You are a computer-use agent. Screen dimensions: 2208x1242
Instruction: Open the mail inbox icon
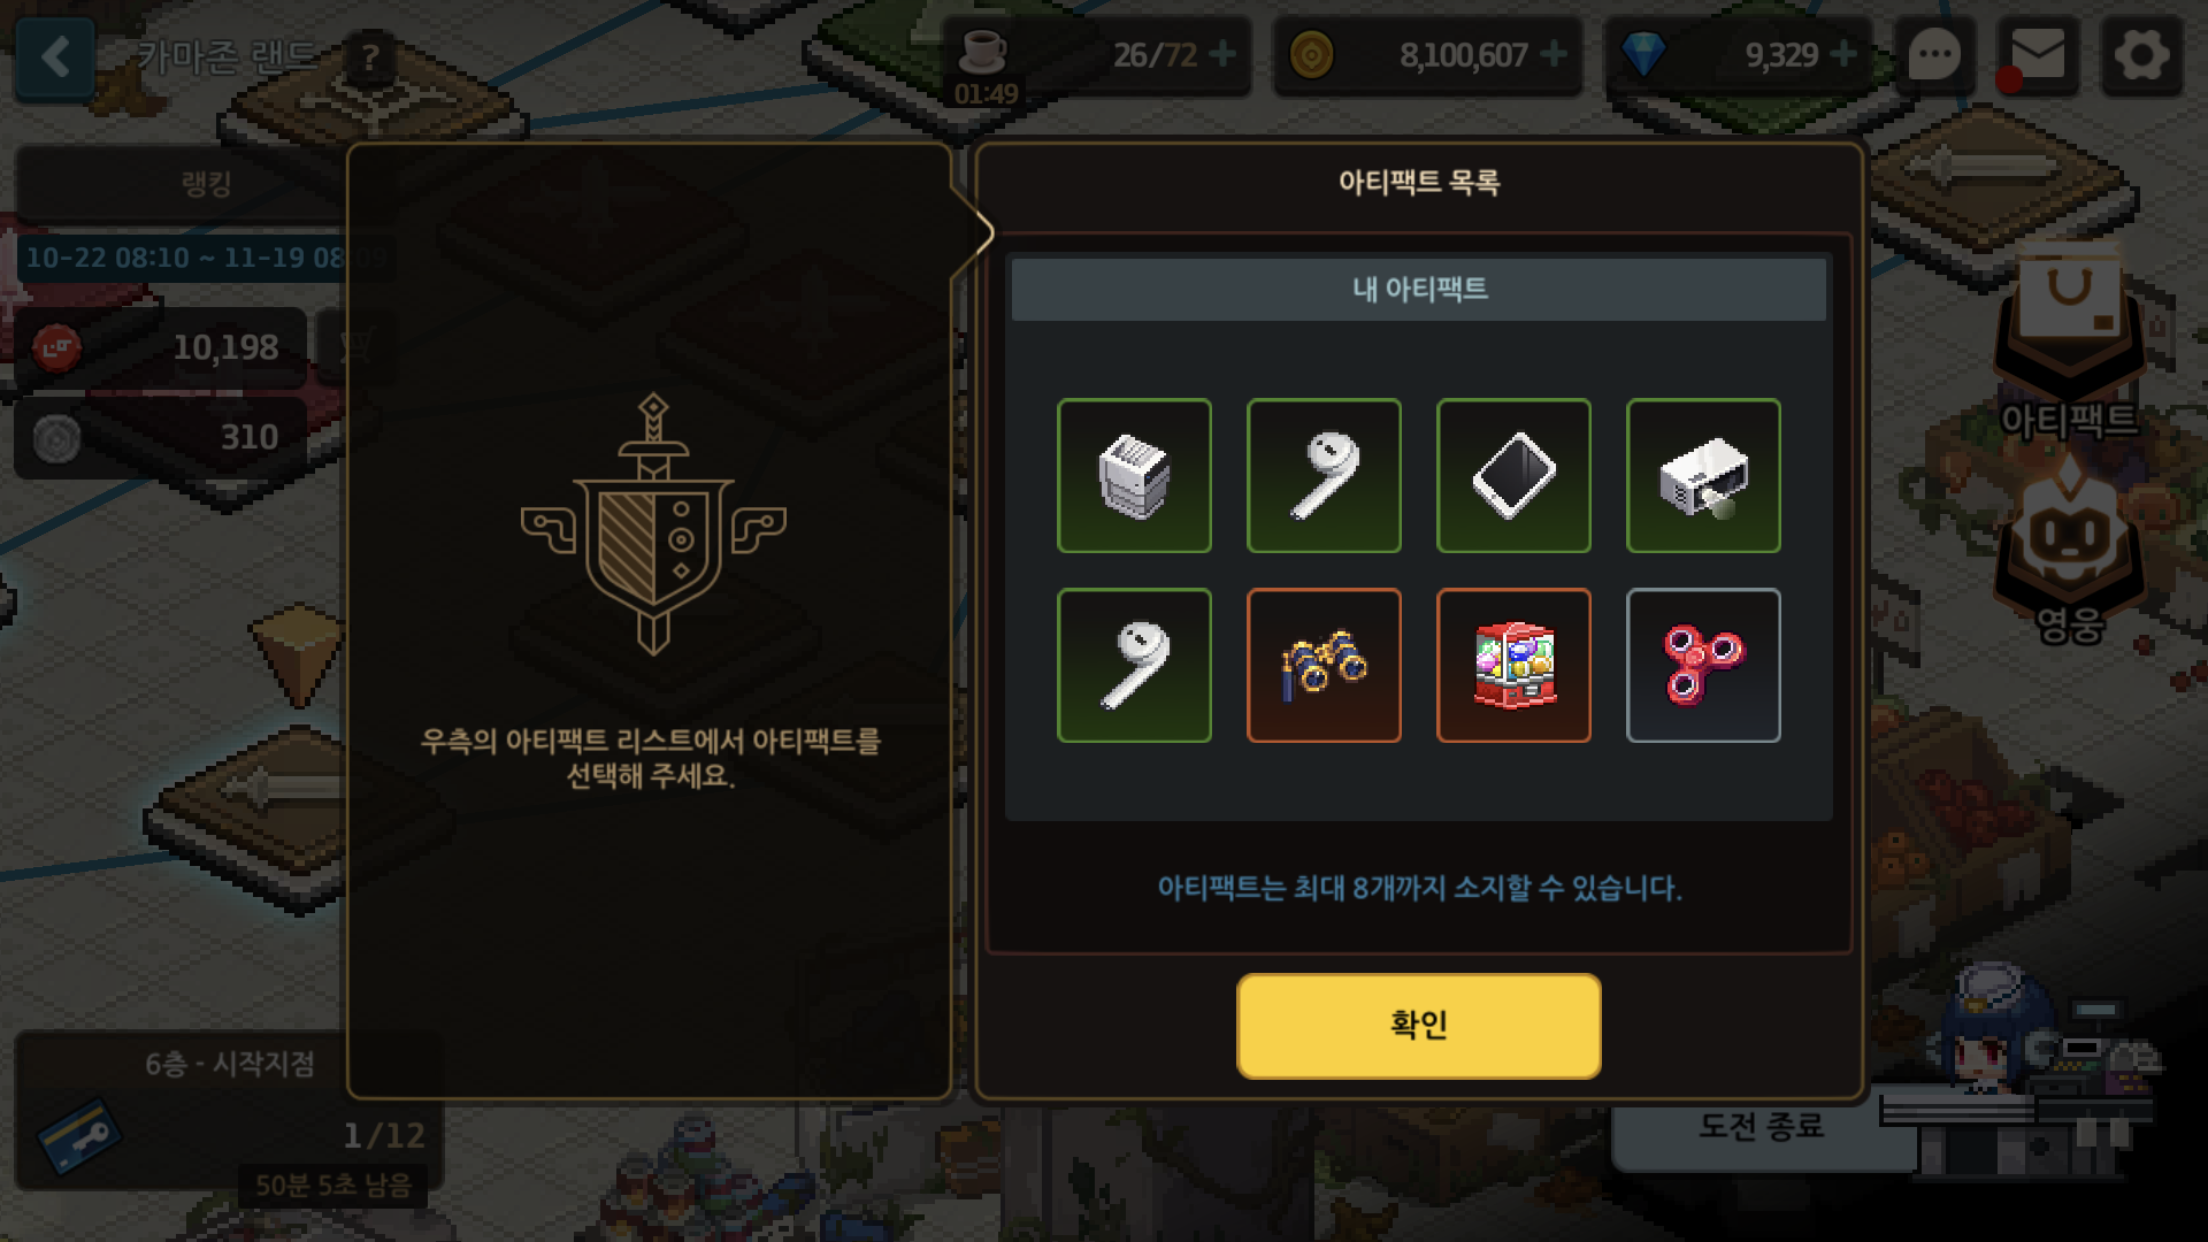[x=2038, y=55]
